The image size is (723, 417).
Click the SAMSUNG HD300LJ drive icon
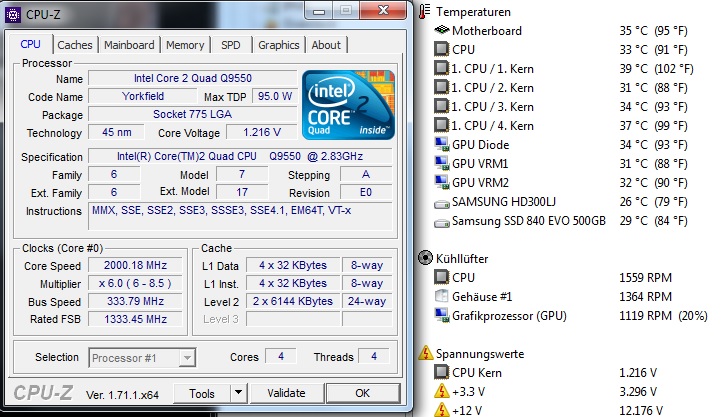coord(442,203)
